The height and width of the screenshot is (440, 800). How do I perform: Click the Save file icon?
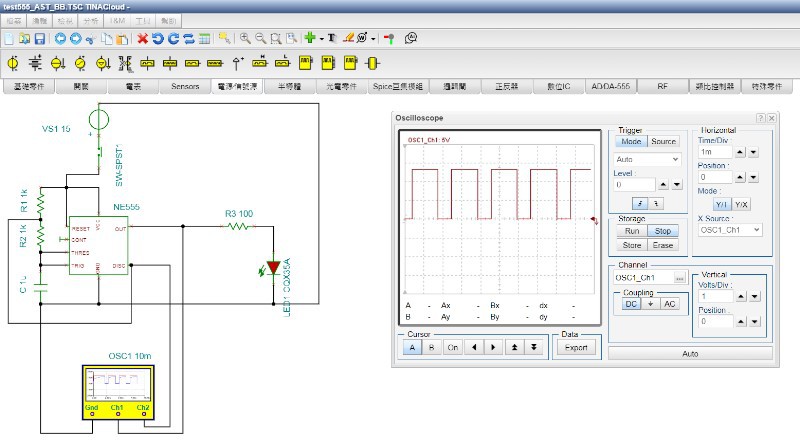point(40,38)
